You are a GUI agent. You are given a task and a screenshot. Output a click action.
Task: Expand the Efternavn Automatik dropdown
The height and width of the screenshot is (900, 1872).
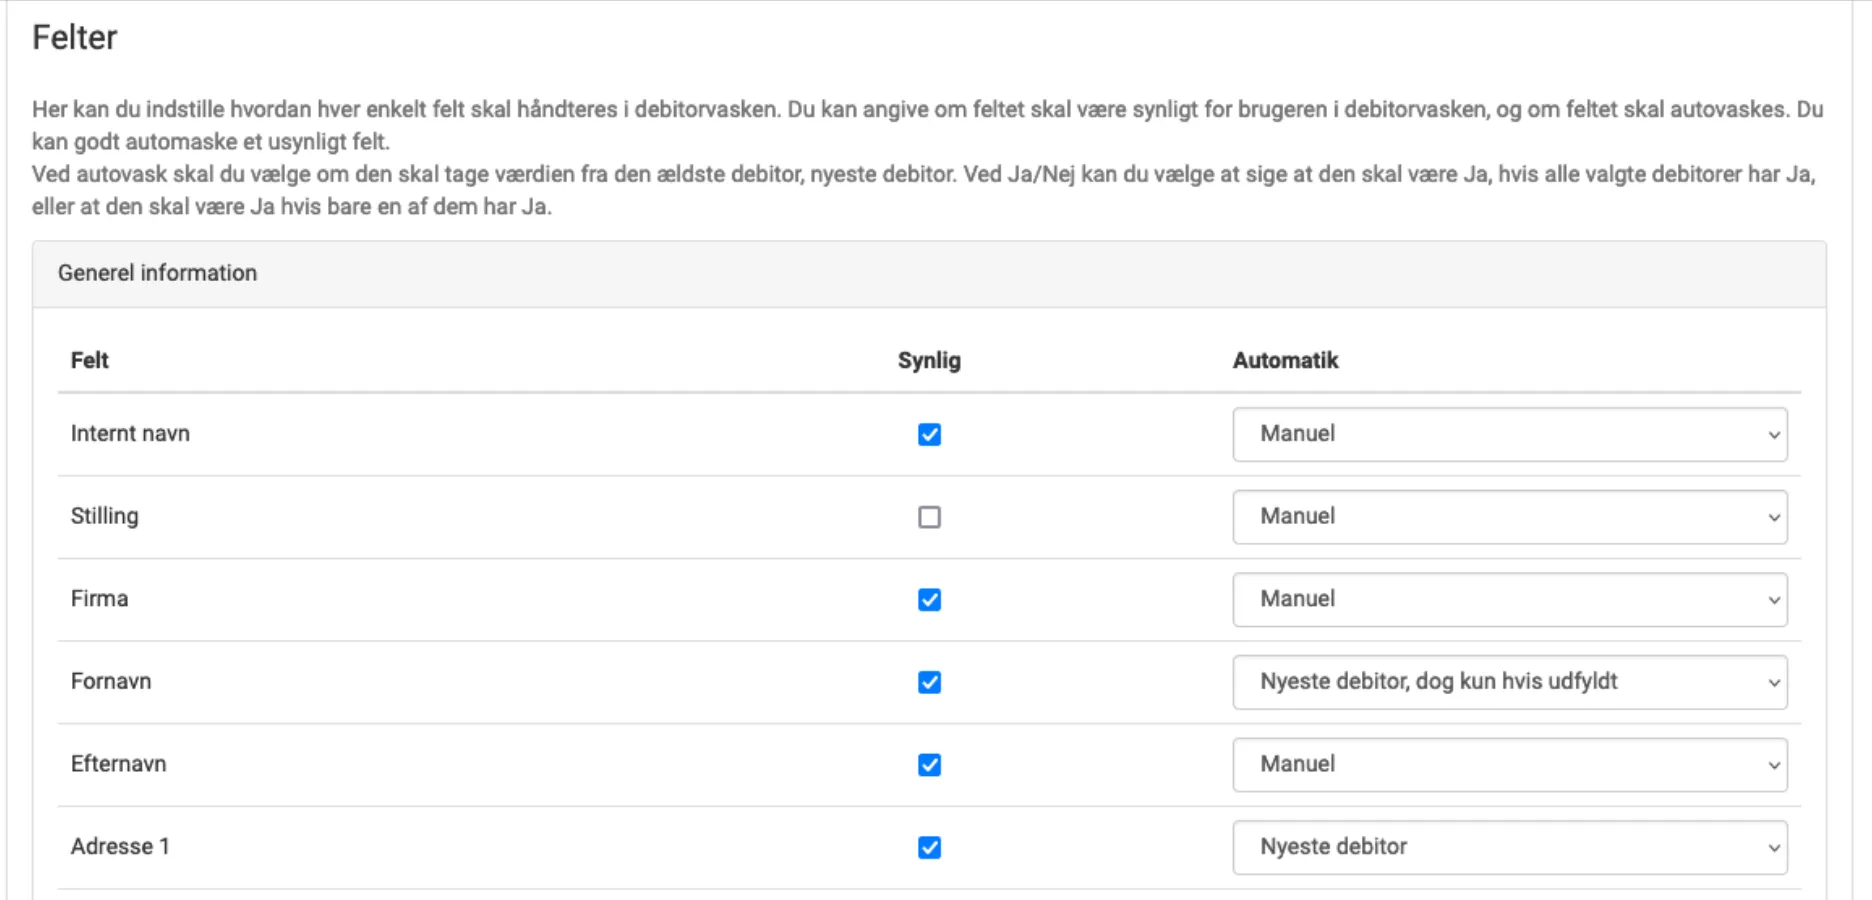point(1509,765)
